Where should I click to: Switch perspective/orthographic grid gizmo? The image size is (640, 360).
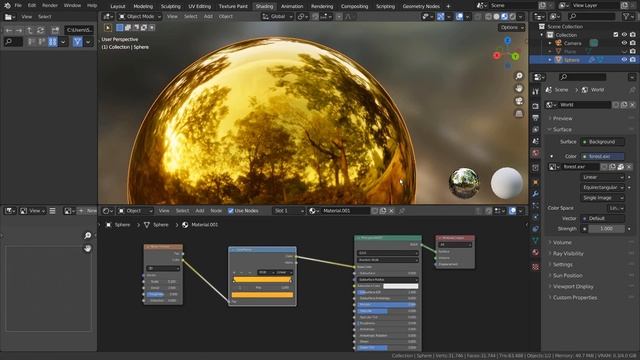click(x=519, y=113)
